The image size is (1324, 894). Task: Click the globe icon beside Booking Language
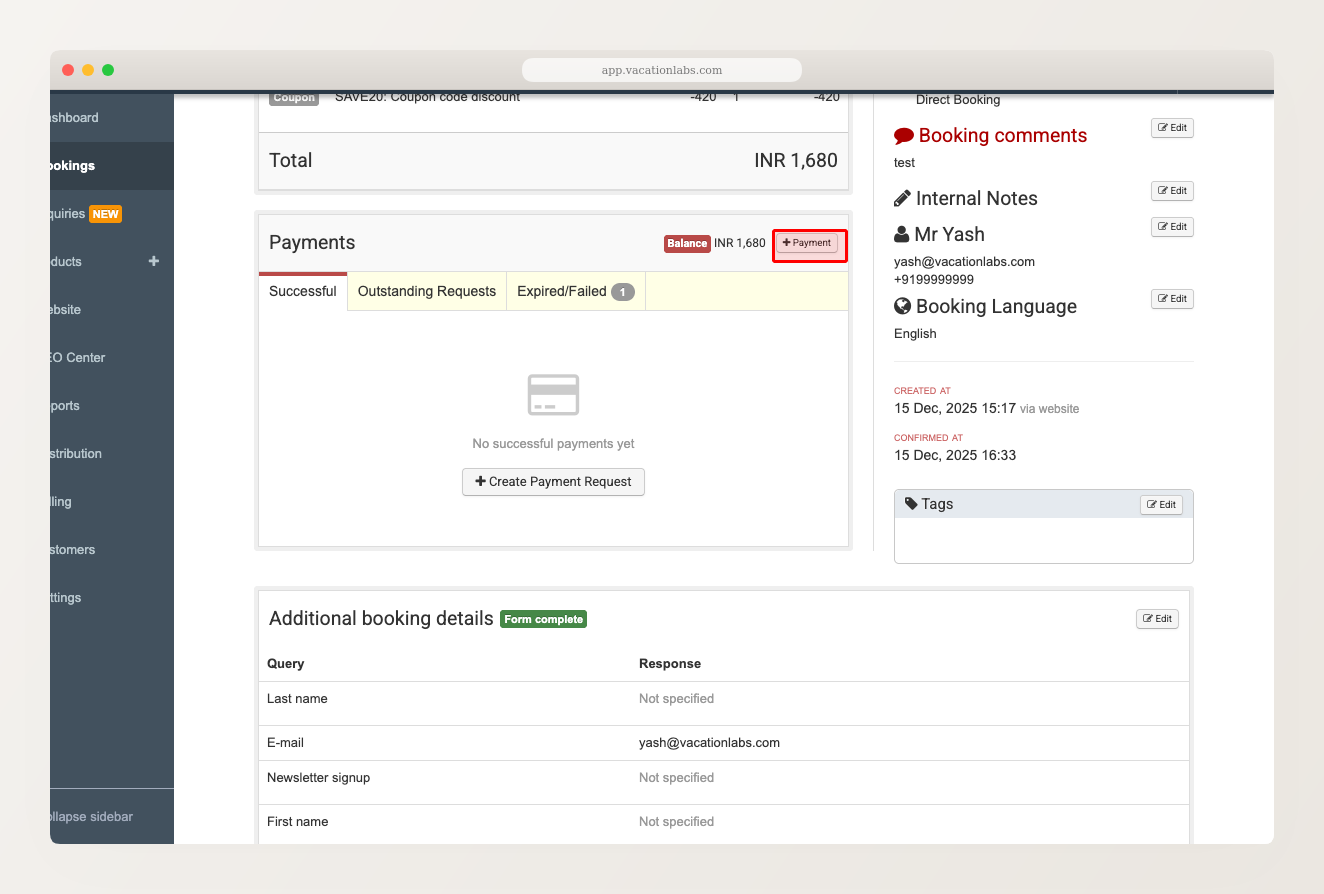coord(902,306)
